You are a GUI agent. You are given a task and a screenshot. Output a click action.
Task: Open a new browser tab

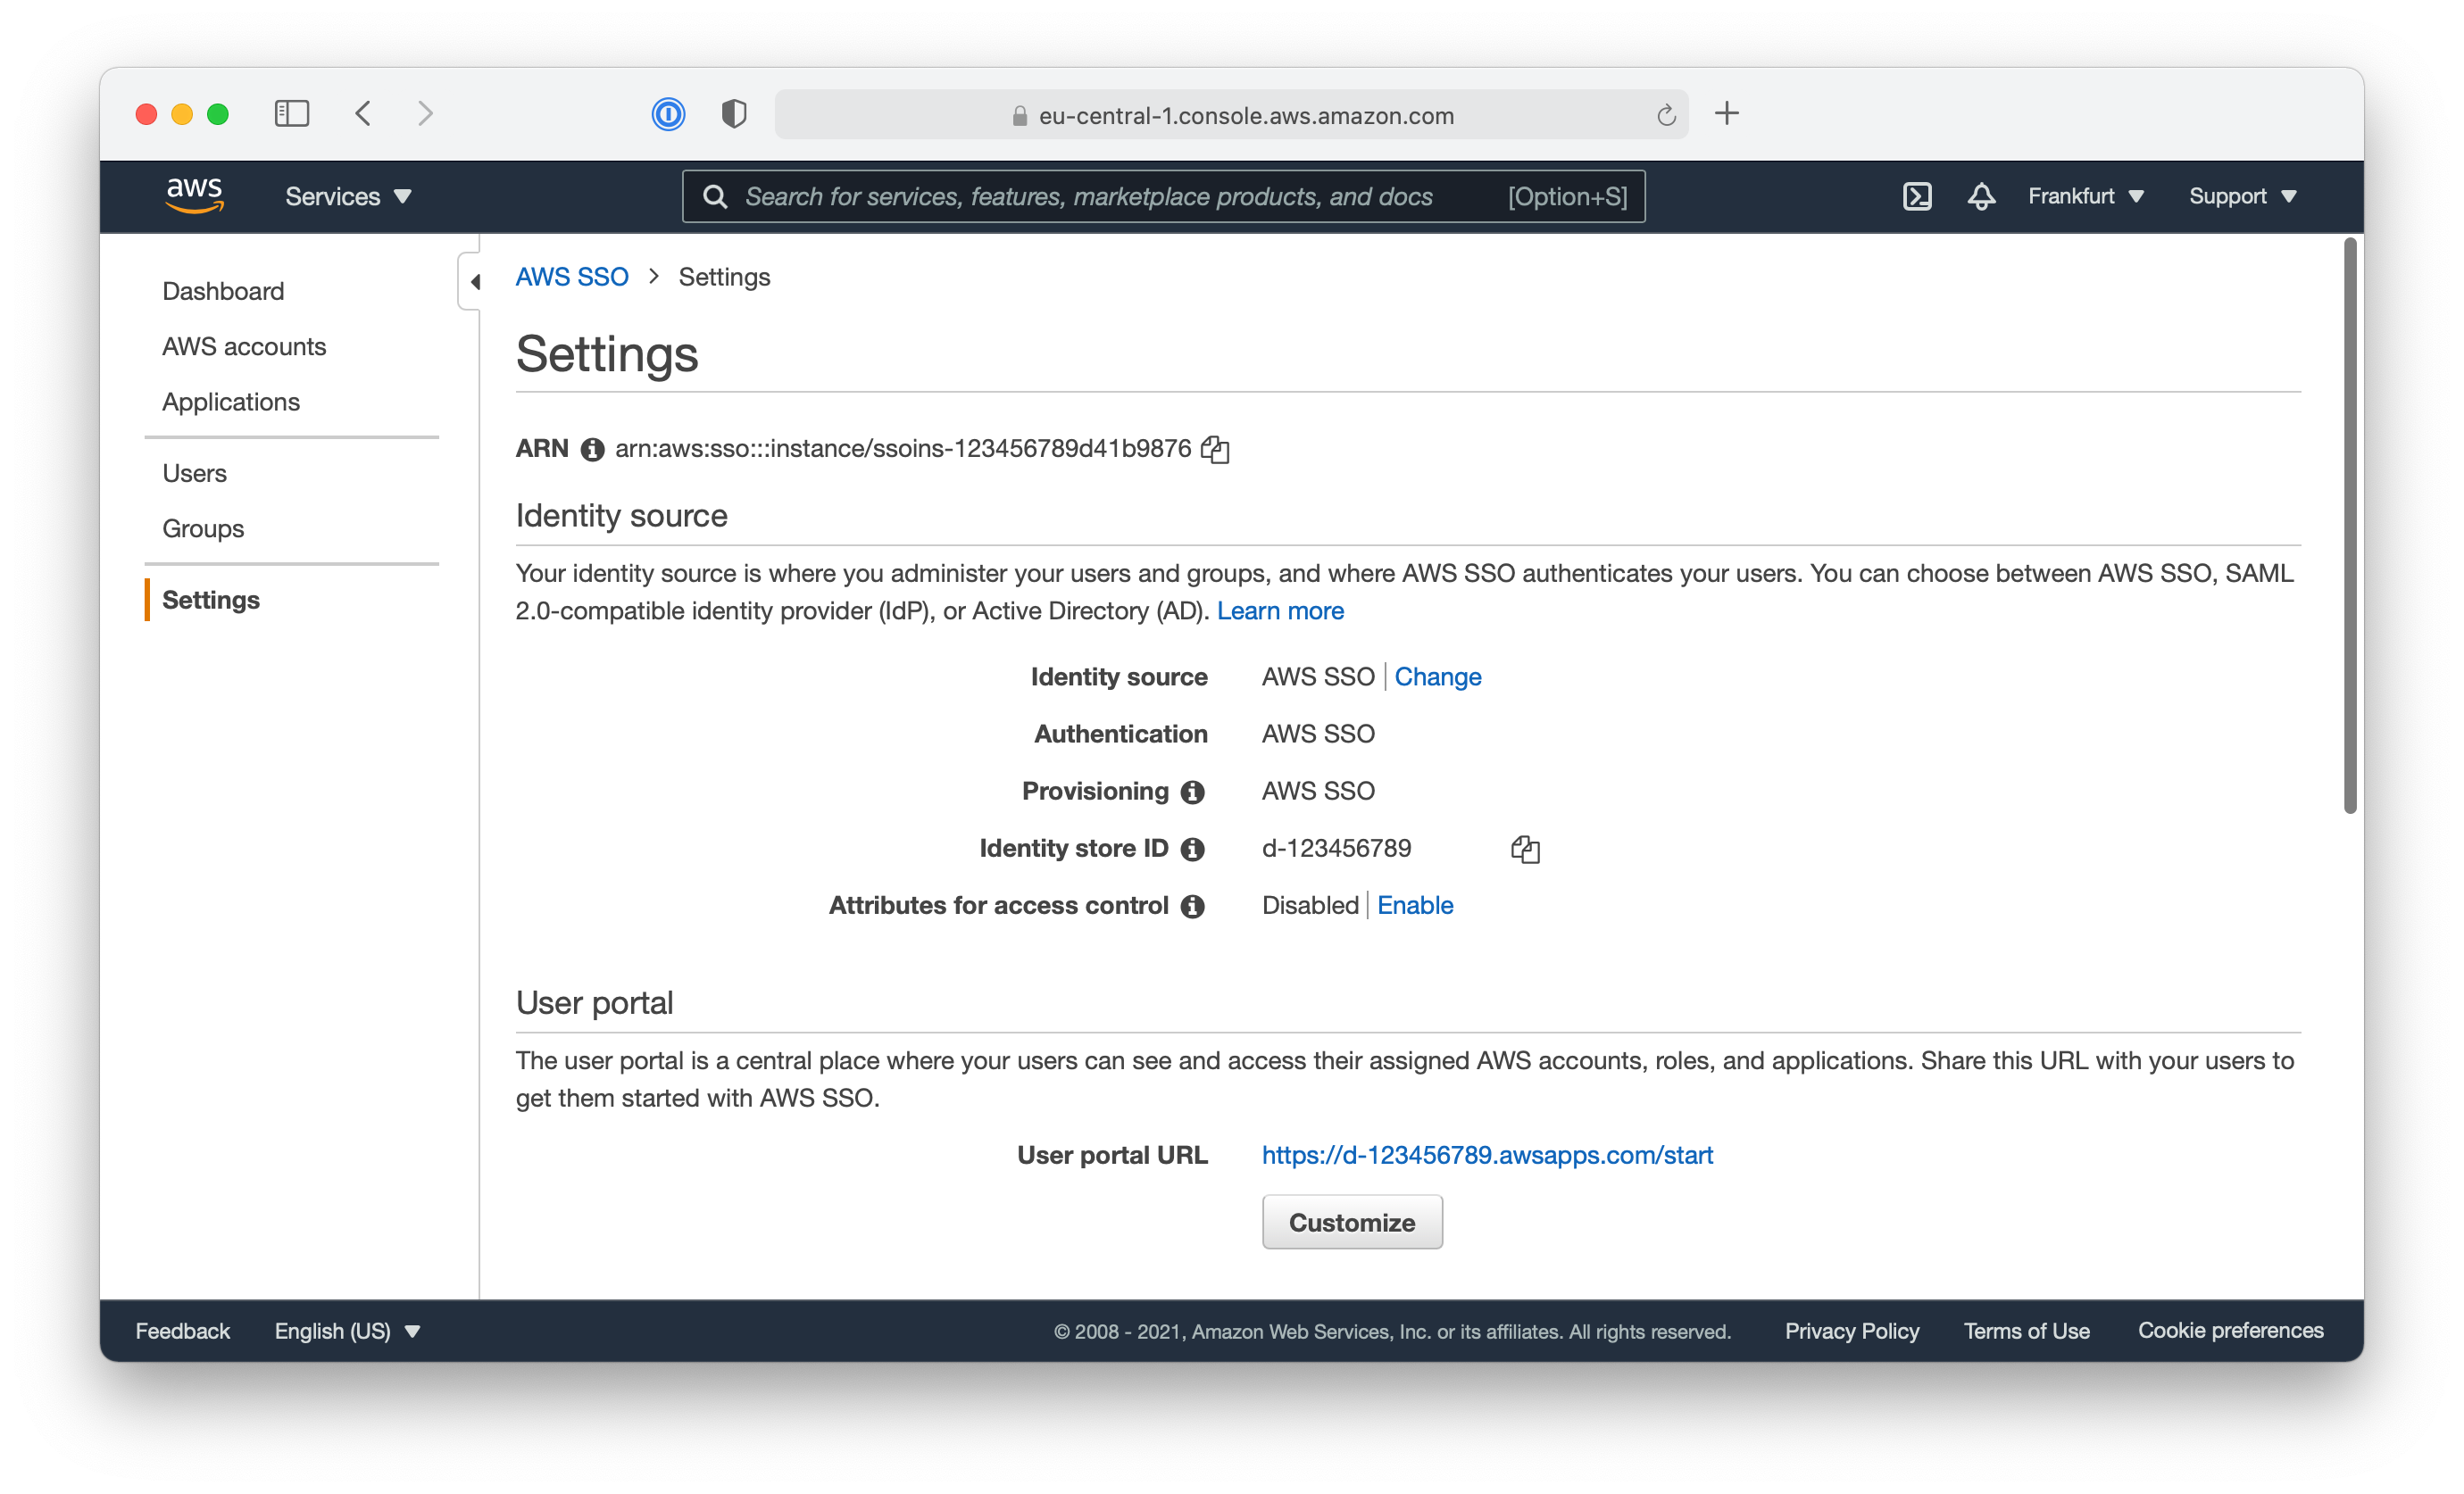1726,114
